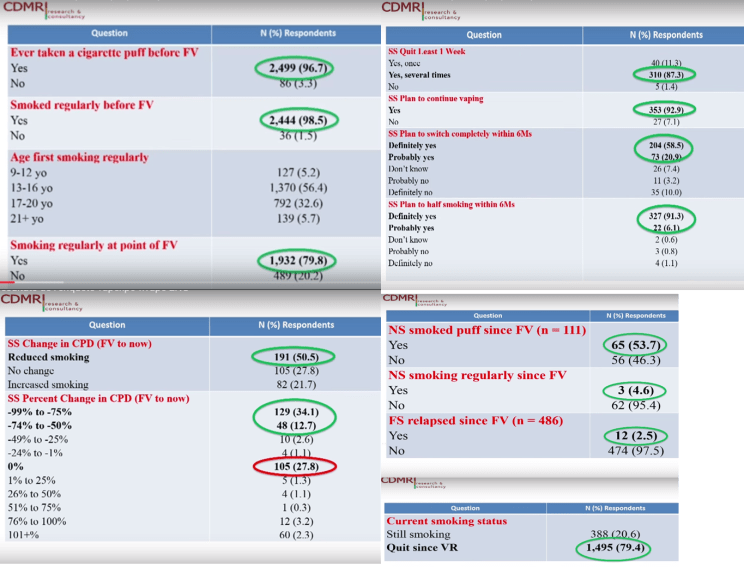Click 'Quit since VR' row label
The image size is (744, 567).
(419, 549)
